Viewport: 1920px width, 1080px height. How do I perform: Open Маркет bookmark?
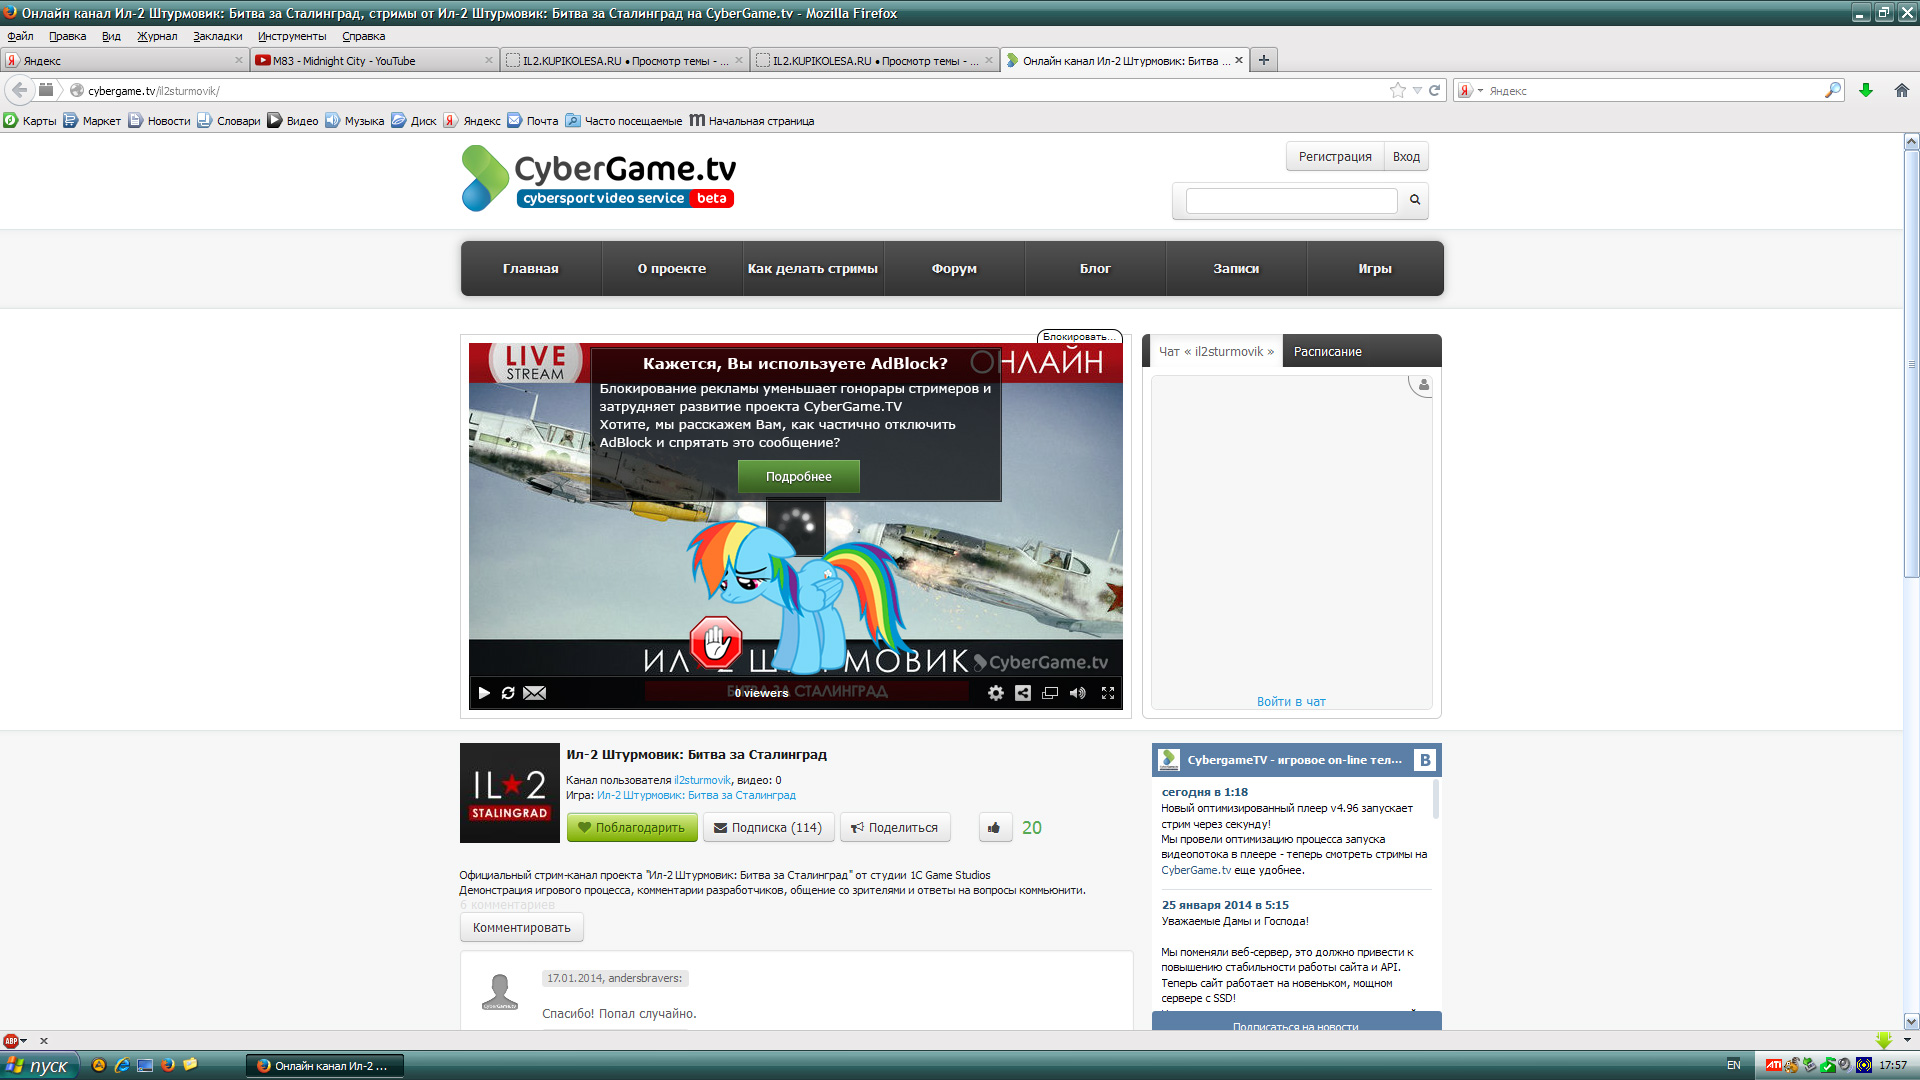[92, 121]
